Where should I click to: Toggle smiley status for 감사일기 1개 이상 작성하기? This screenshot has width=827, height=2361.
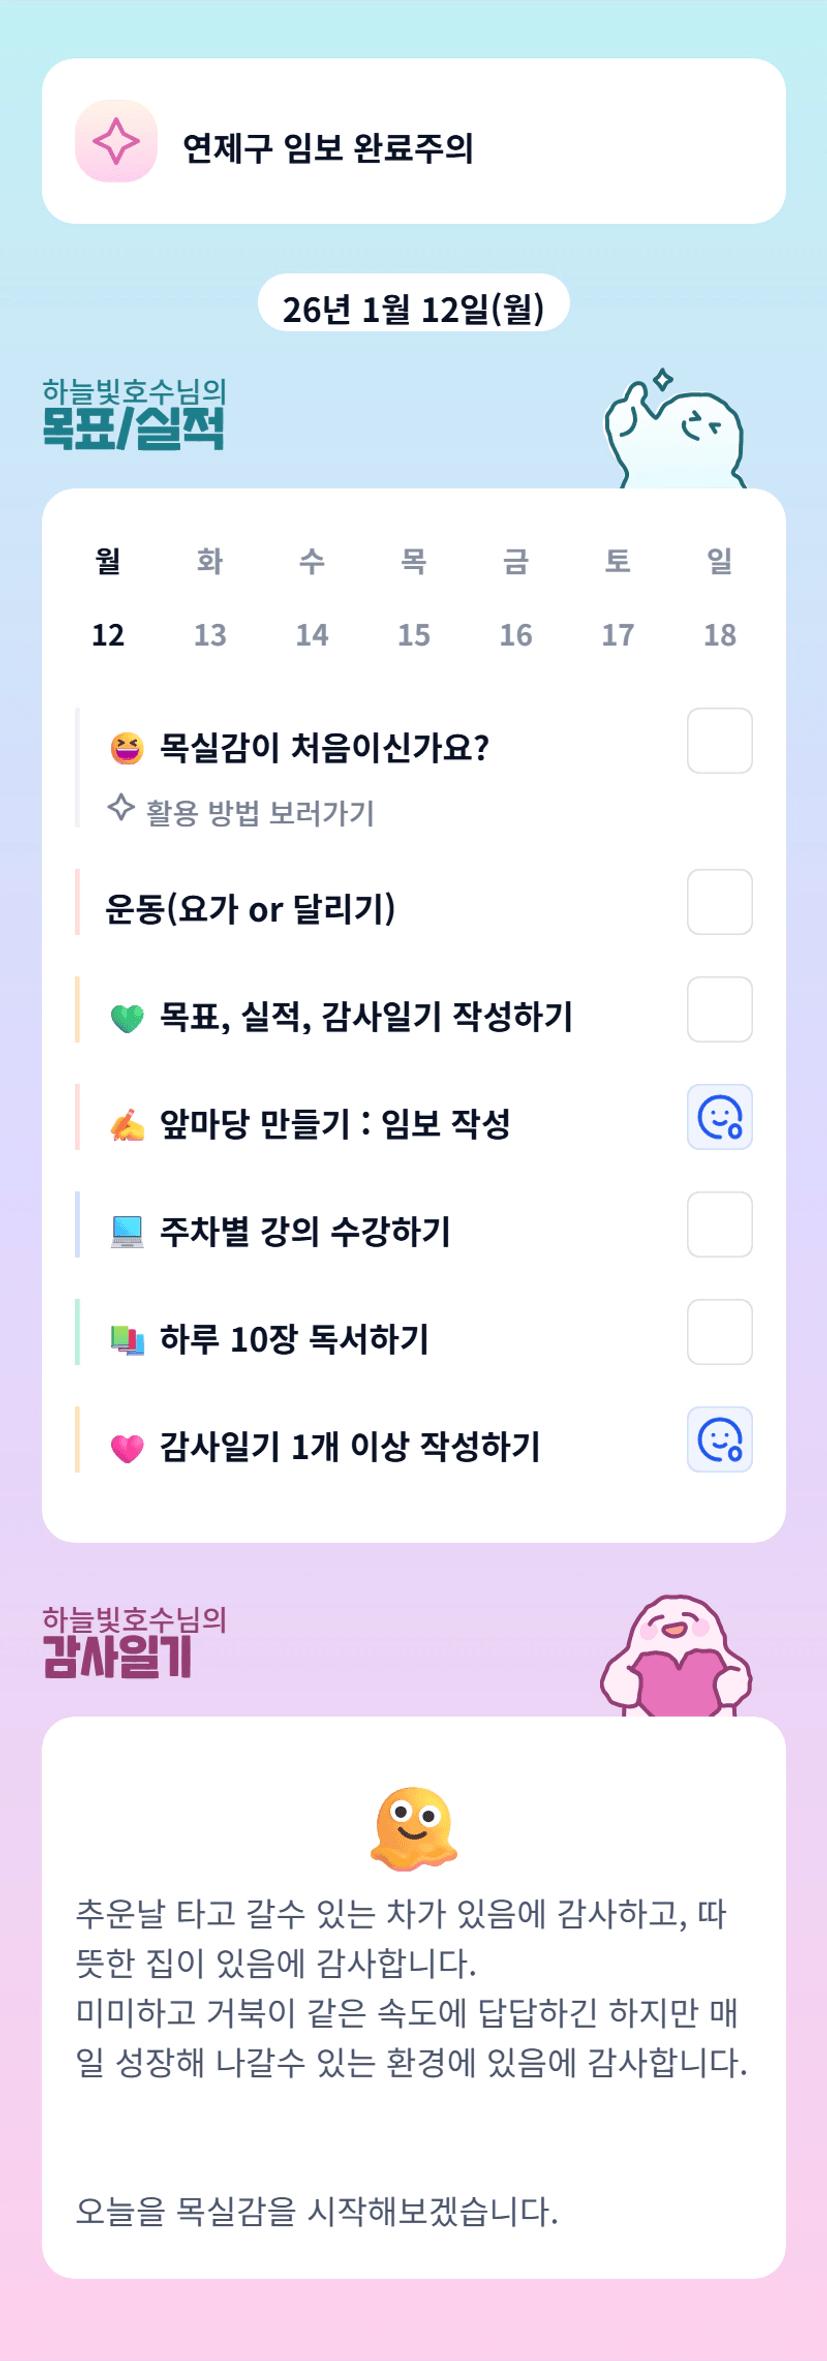pyautogui.click(x=719, y=1440)
